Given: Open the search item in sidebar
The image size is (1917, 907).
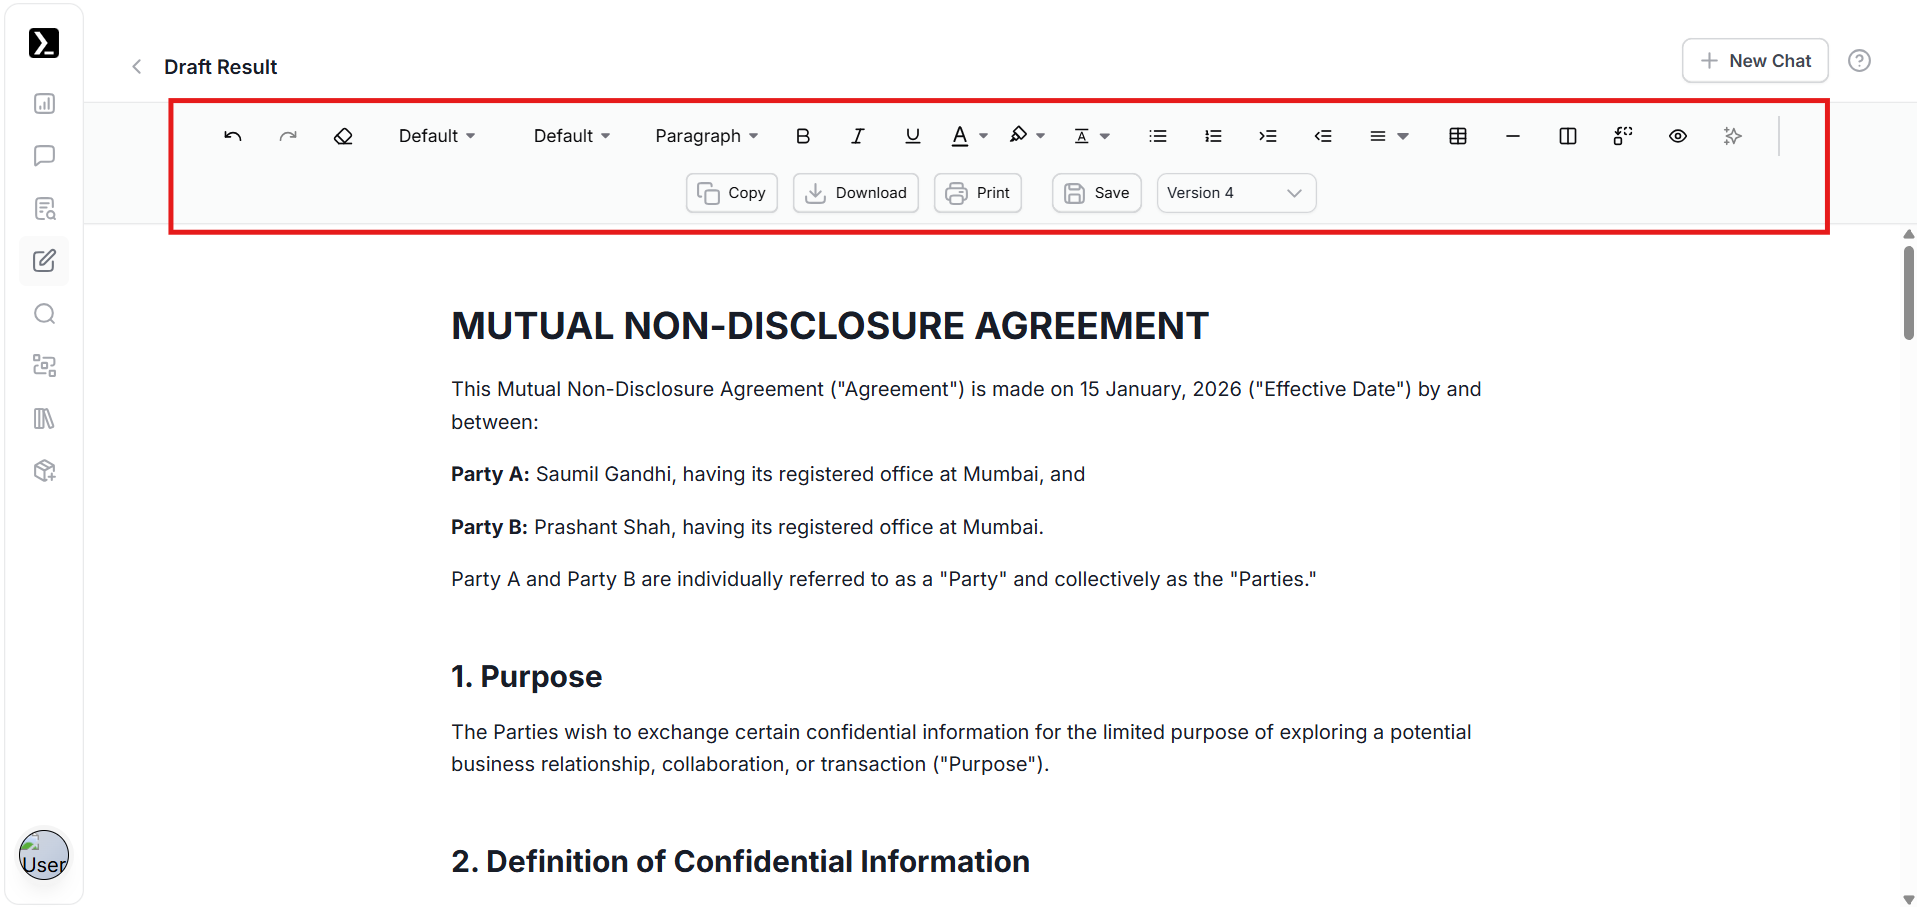Looking at the screenshot, I should [44, 314].
